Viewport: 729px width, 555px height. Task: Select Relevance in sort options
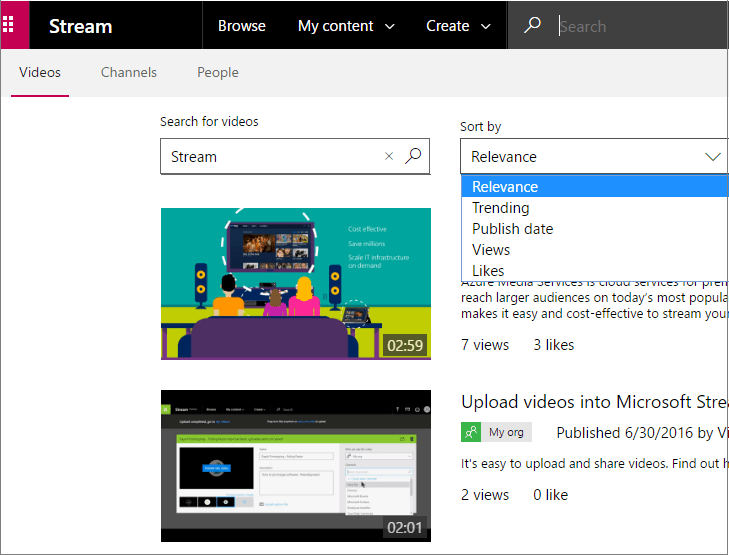tap(595, 187)
